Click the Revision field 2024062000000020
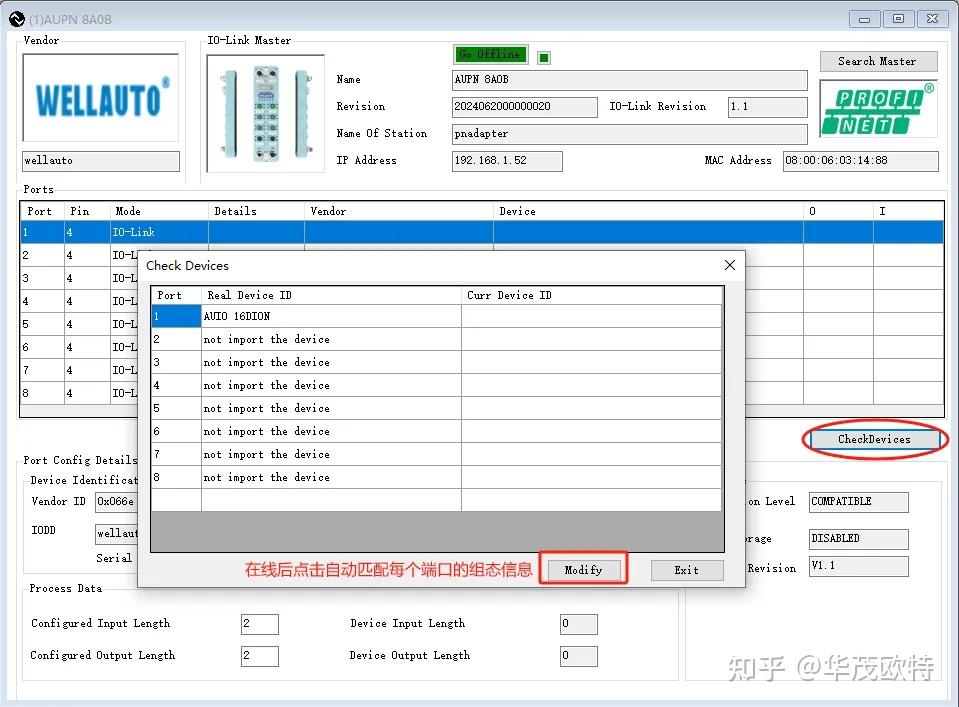 point(524,106)
